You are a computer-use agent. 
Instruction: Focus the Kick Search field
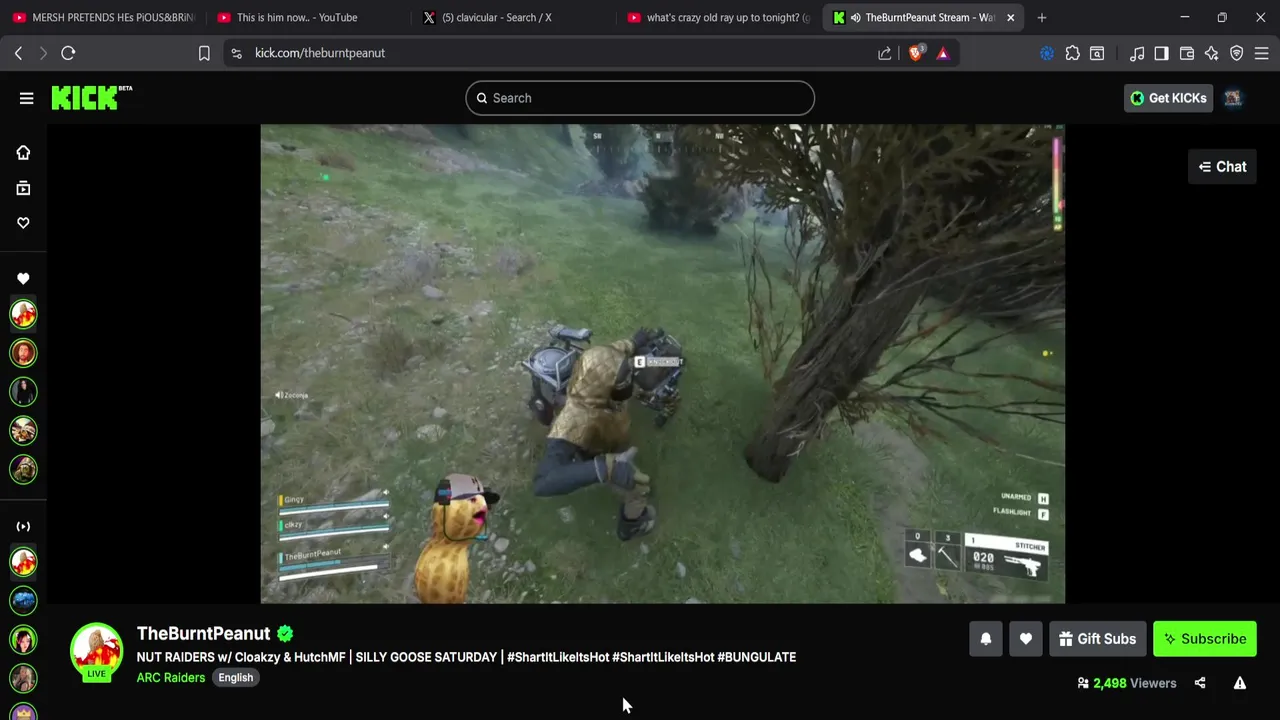(x=640, y=98)
